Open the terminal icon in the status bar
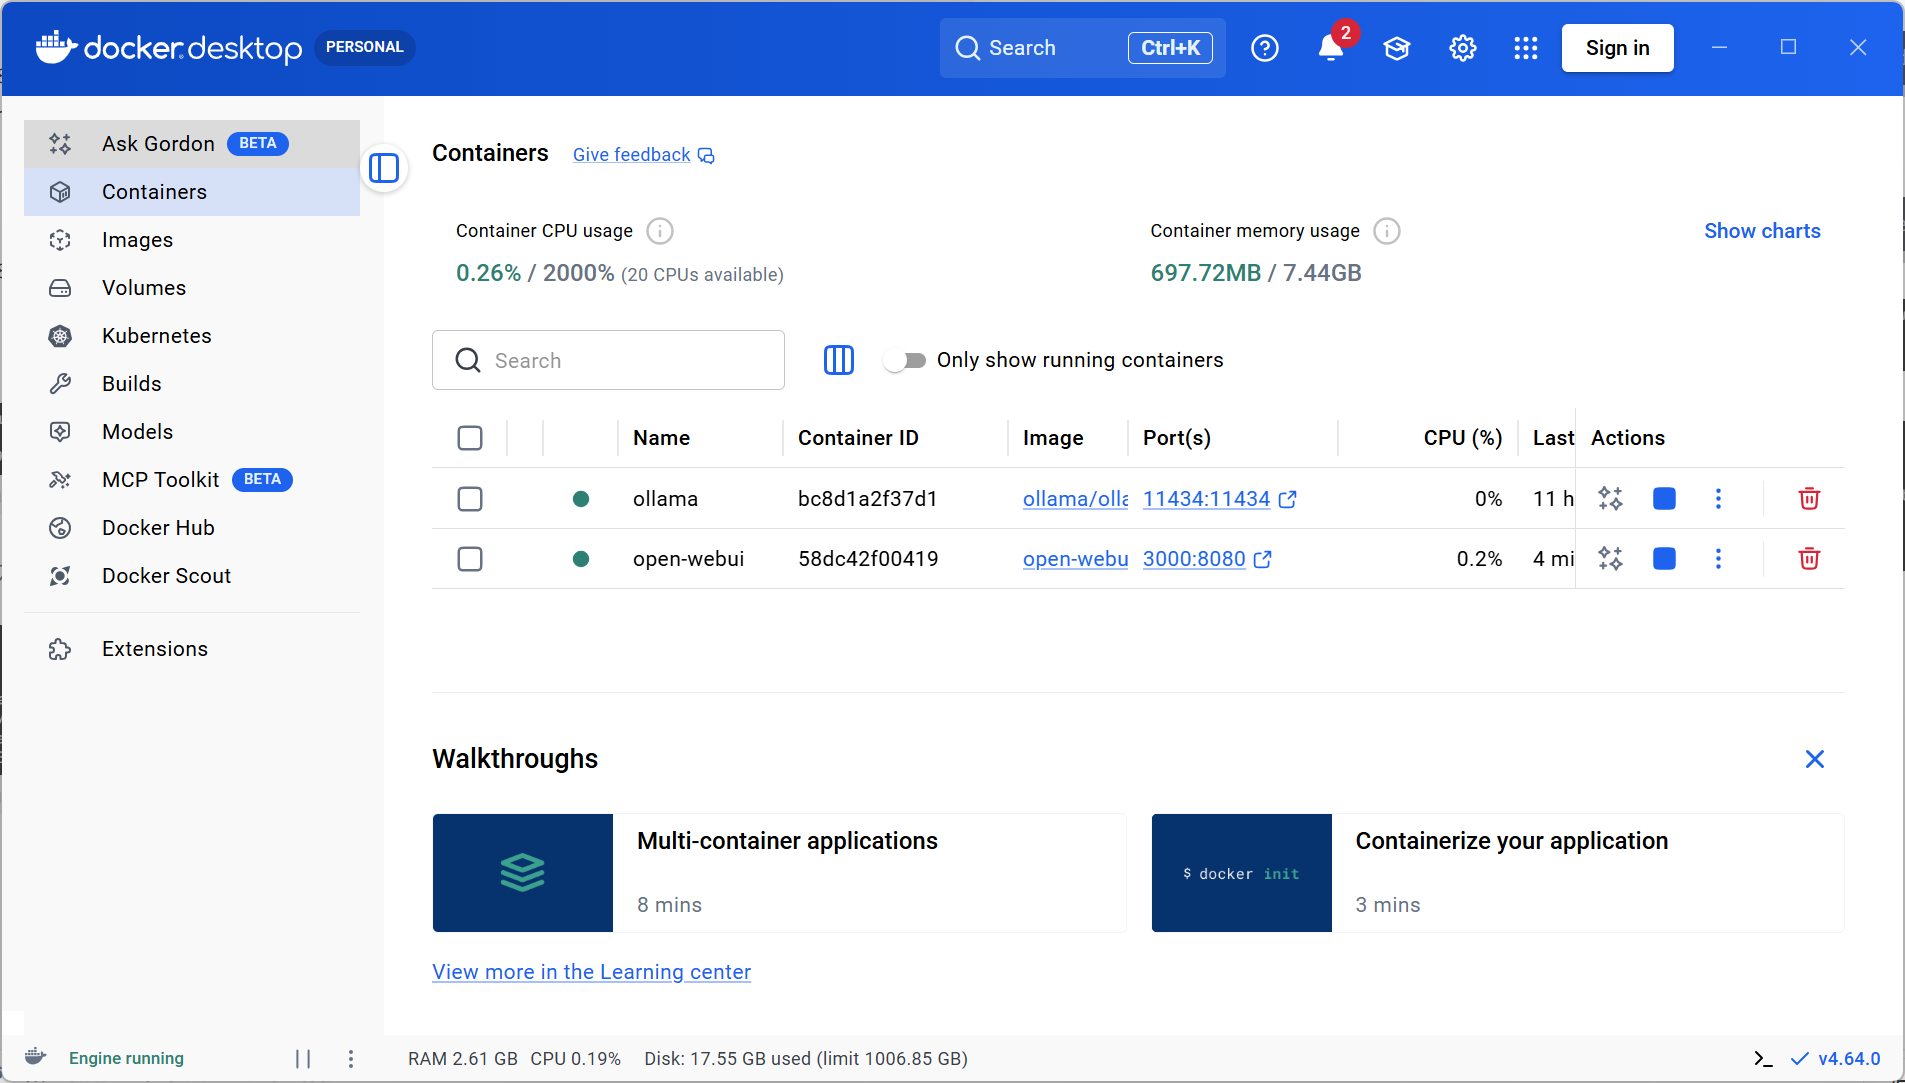Screen dimensions: 1905x1083 [x=1763, y=1058]
